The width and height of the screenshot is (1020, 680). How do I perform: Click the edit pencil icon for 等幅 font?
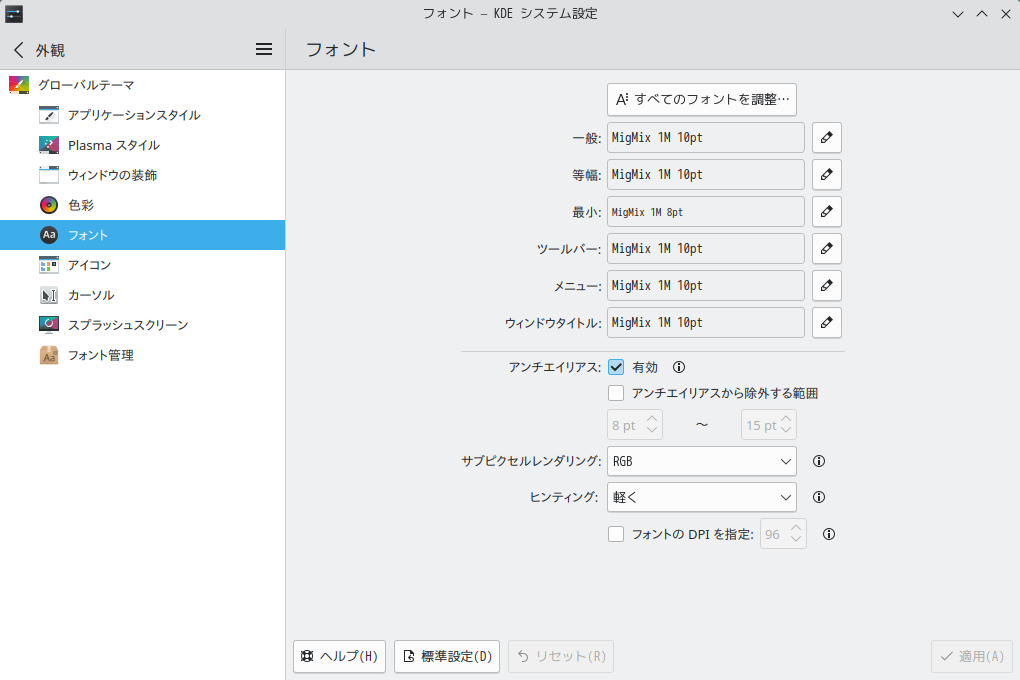826,175
